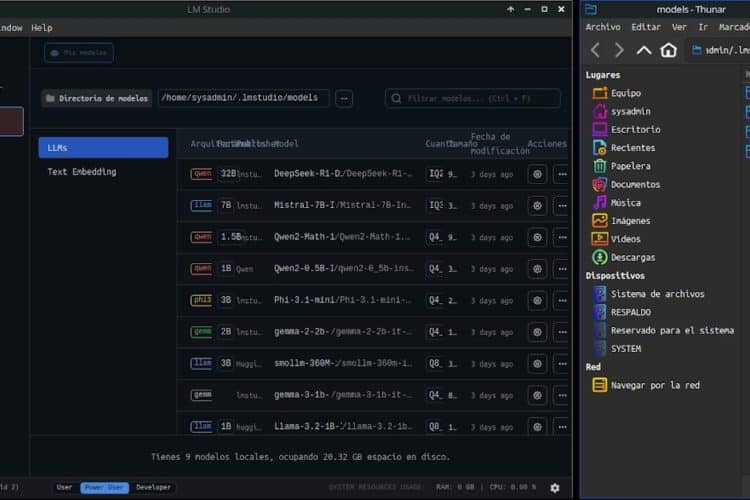Open the Help menu in LM Studio
This screenshot has height=500, width=750.
coord(41,28)
